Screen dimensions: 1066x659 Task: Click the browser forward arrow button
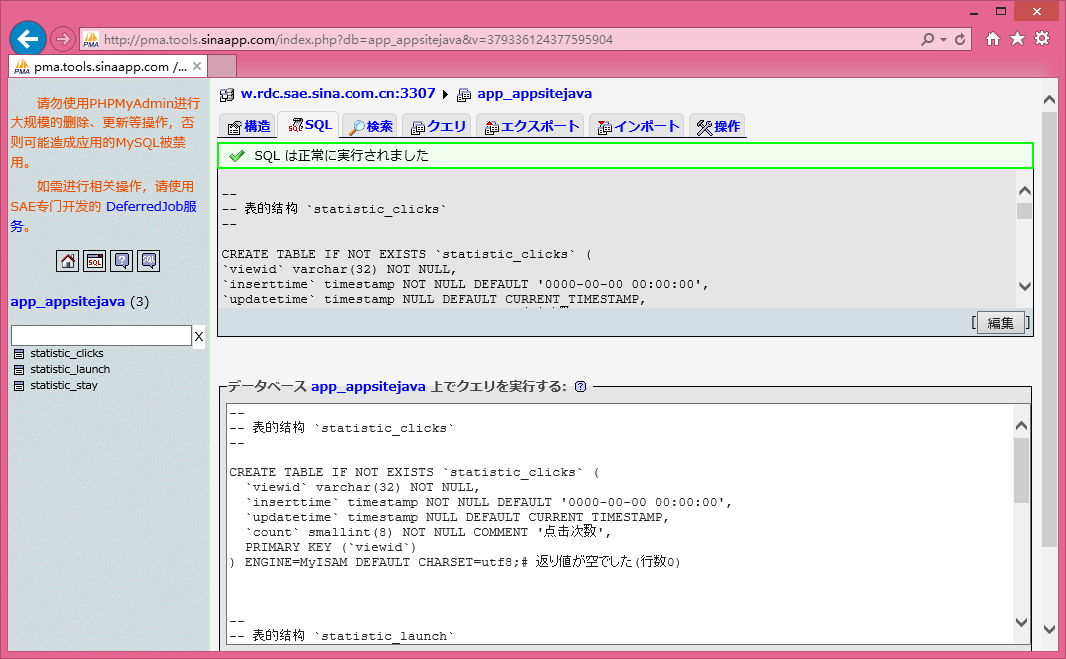point(63,39)
